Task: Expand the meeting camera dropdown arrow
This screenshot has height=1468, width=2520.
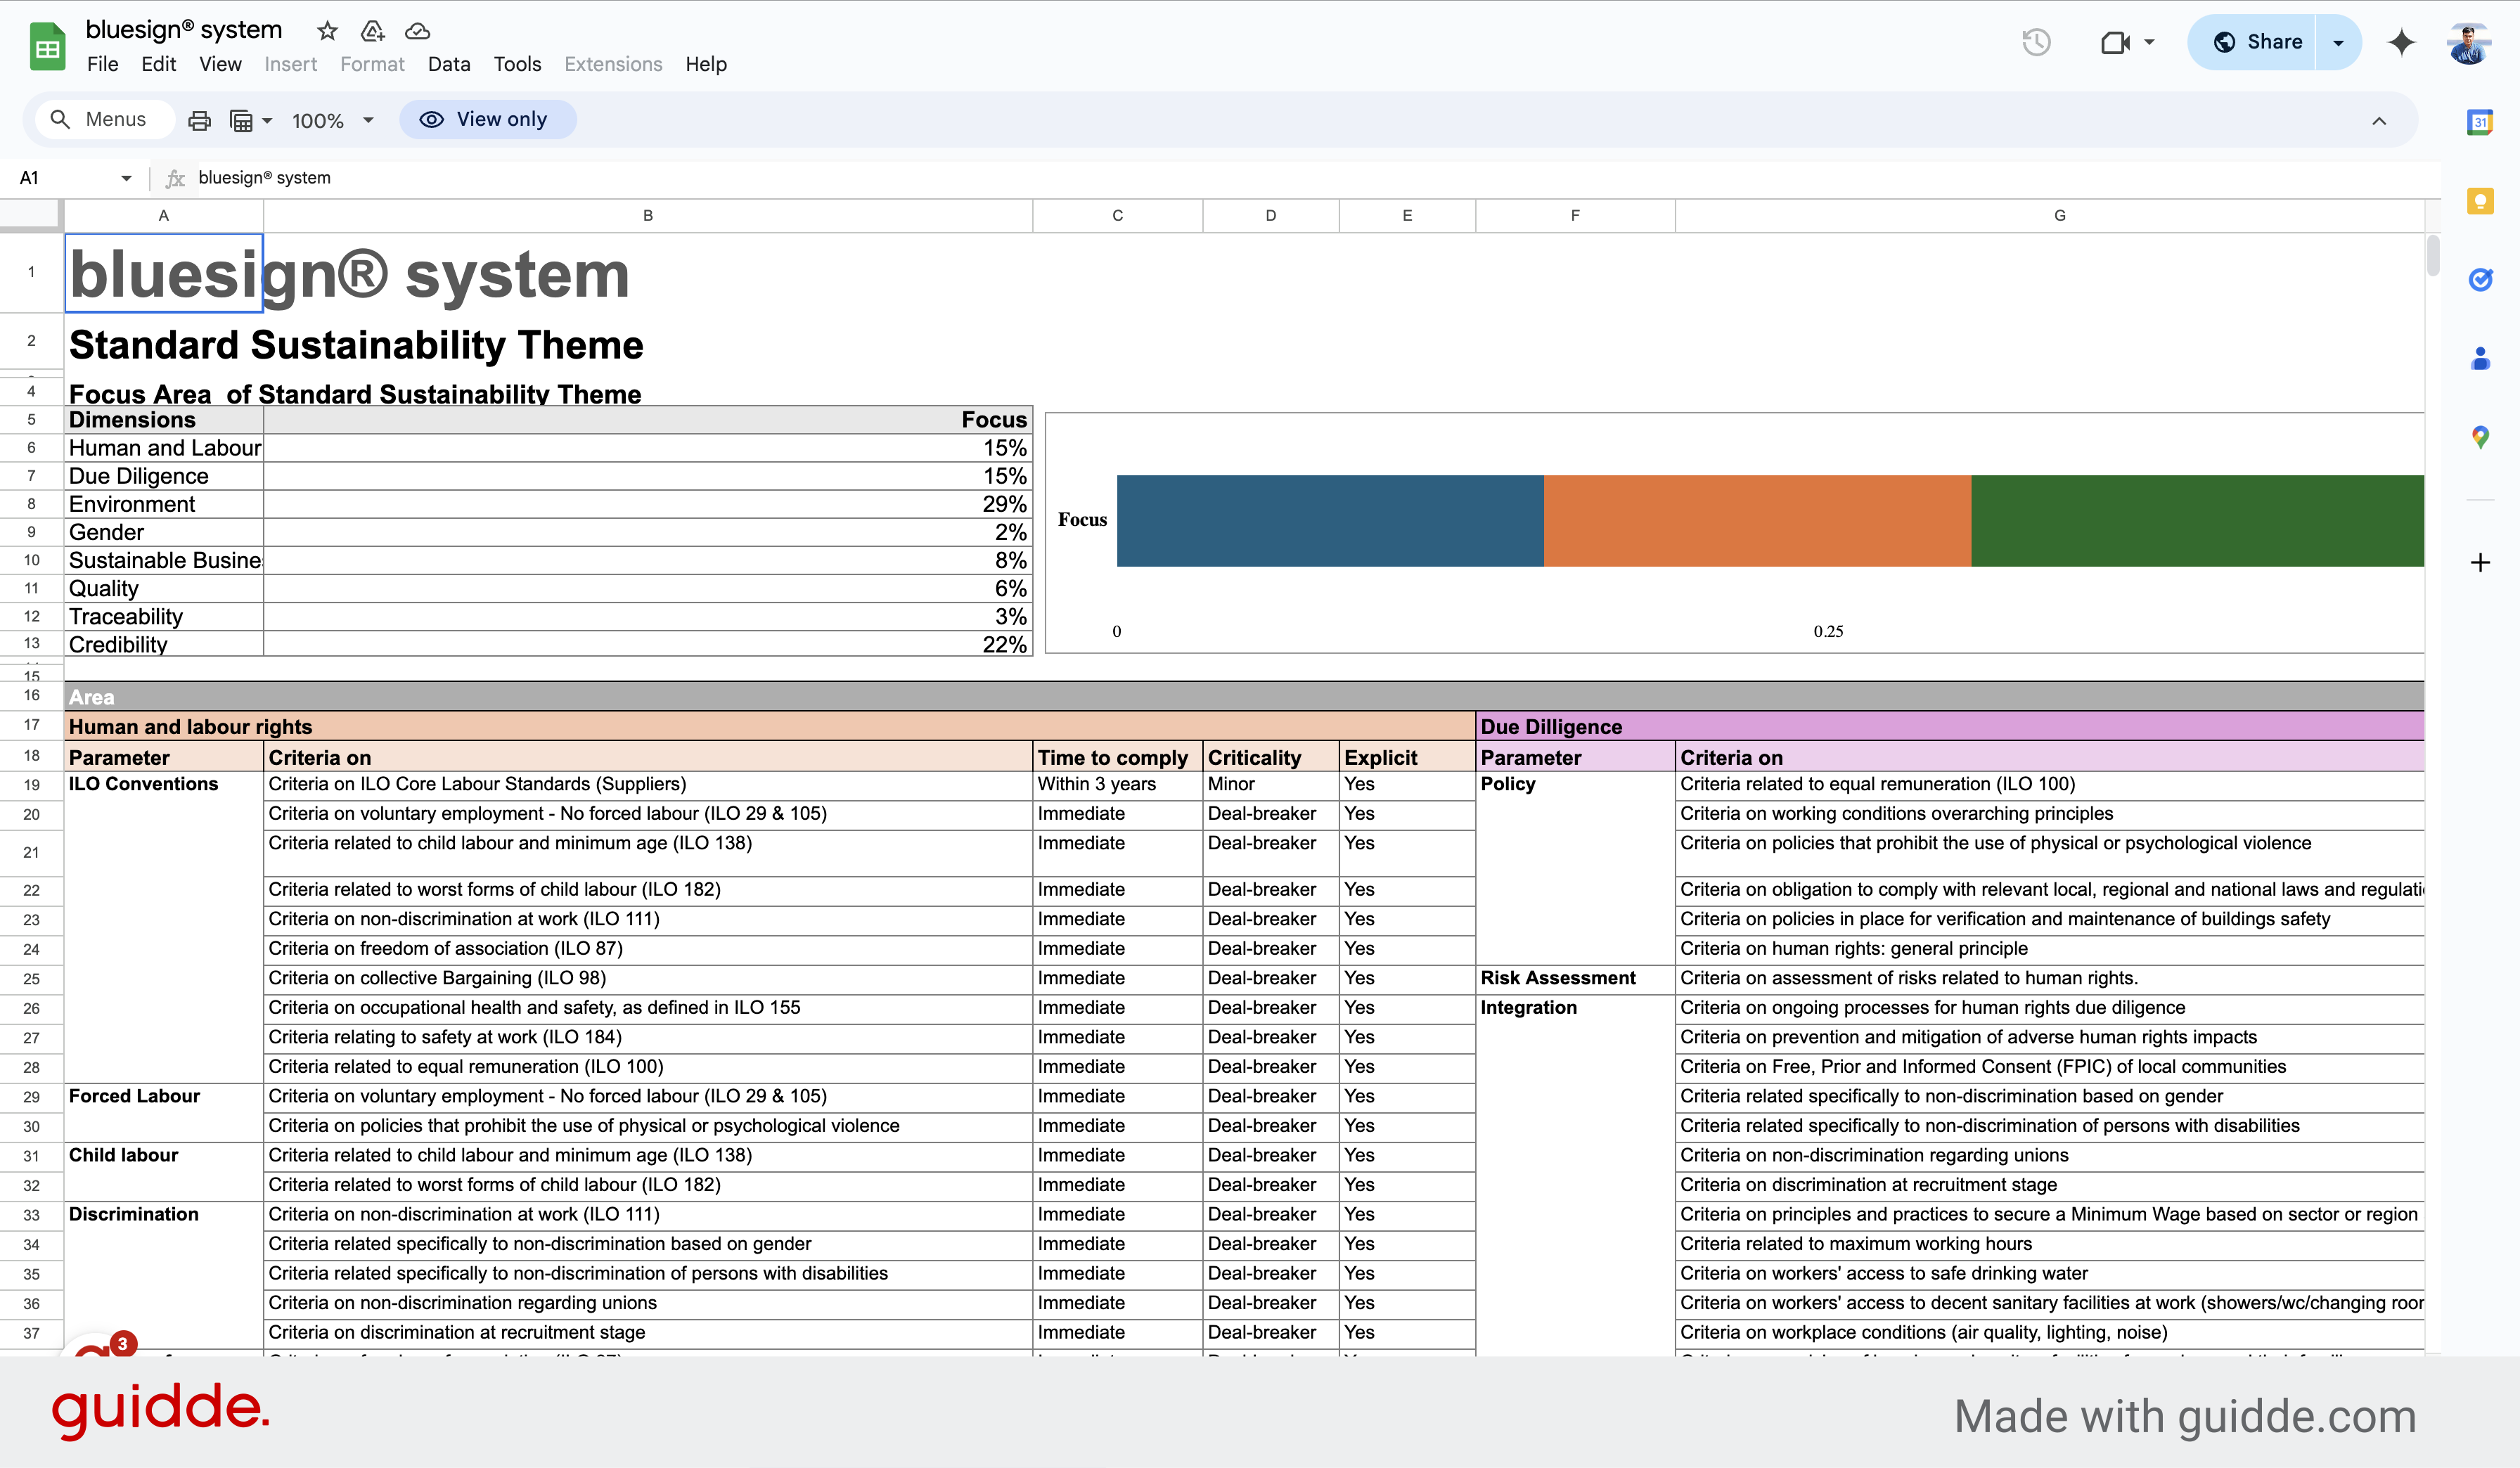Action: pos(2149,42)
